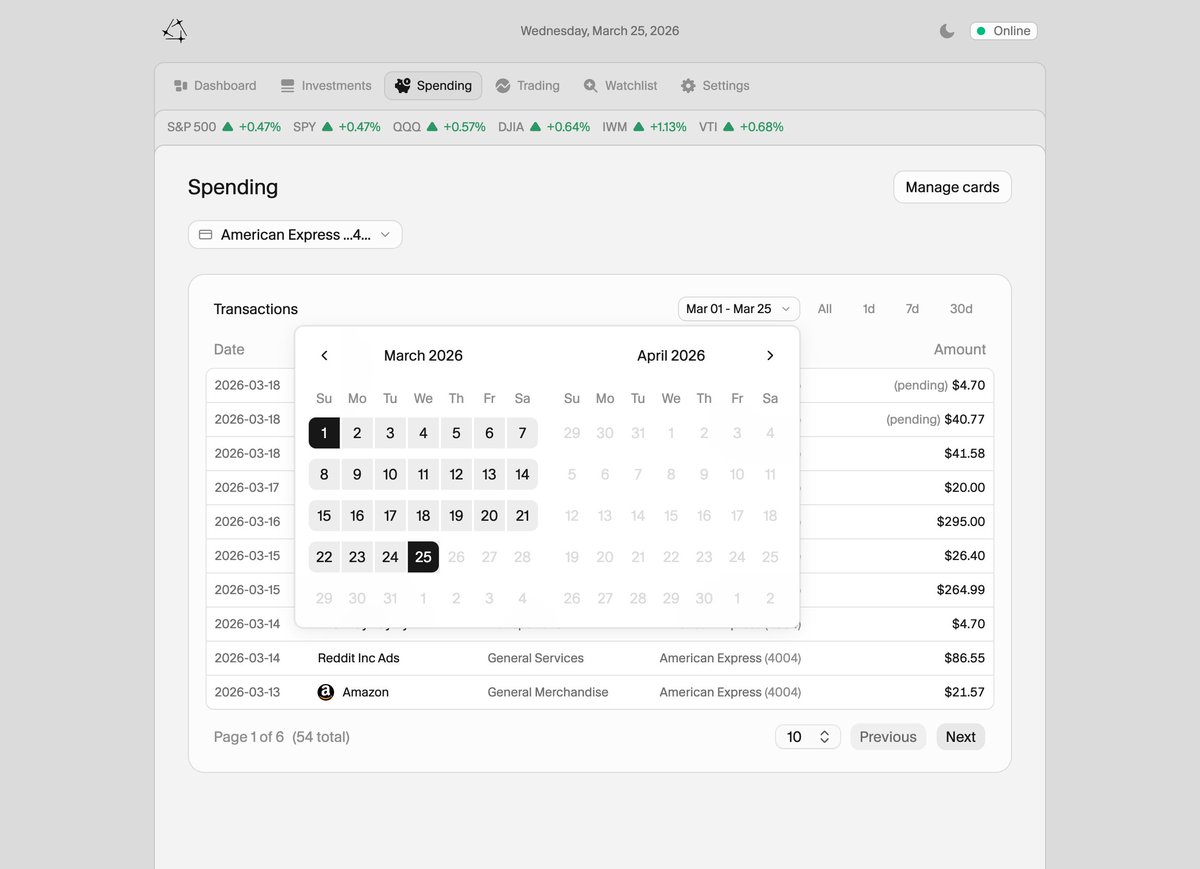
Task: Choose March 20 in calendar
Action: click(x=489, y=516)
